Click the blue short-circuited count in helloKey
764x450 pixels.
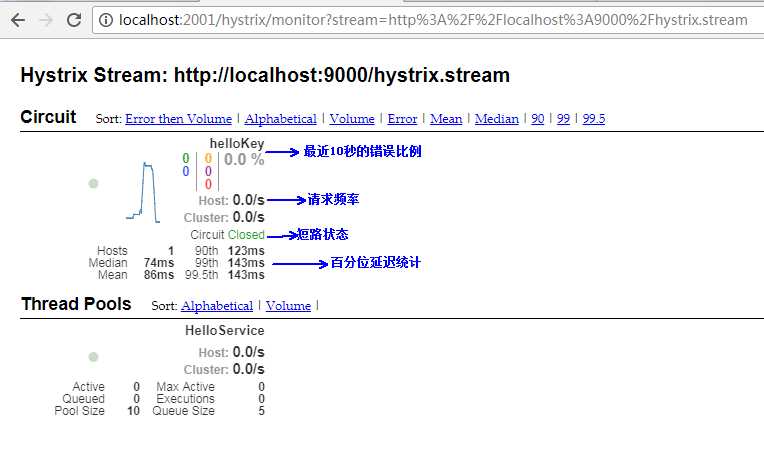[186, 171]
